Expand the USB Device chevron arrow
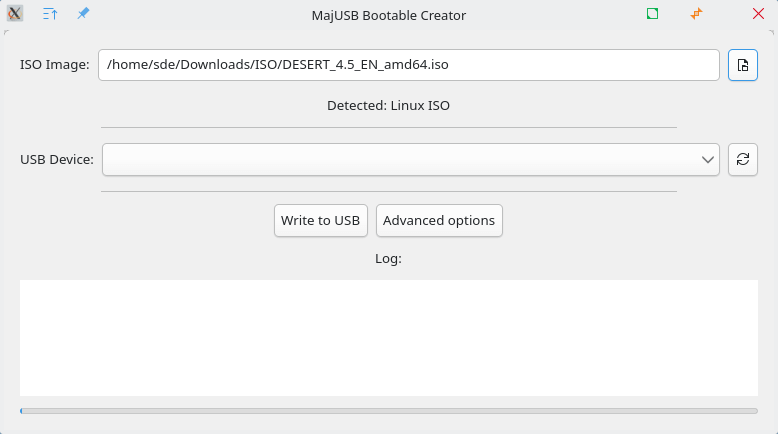This screenshot has width=778, height=434. (708, 159)
